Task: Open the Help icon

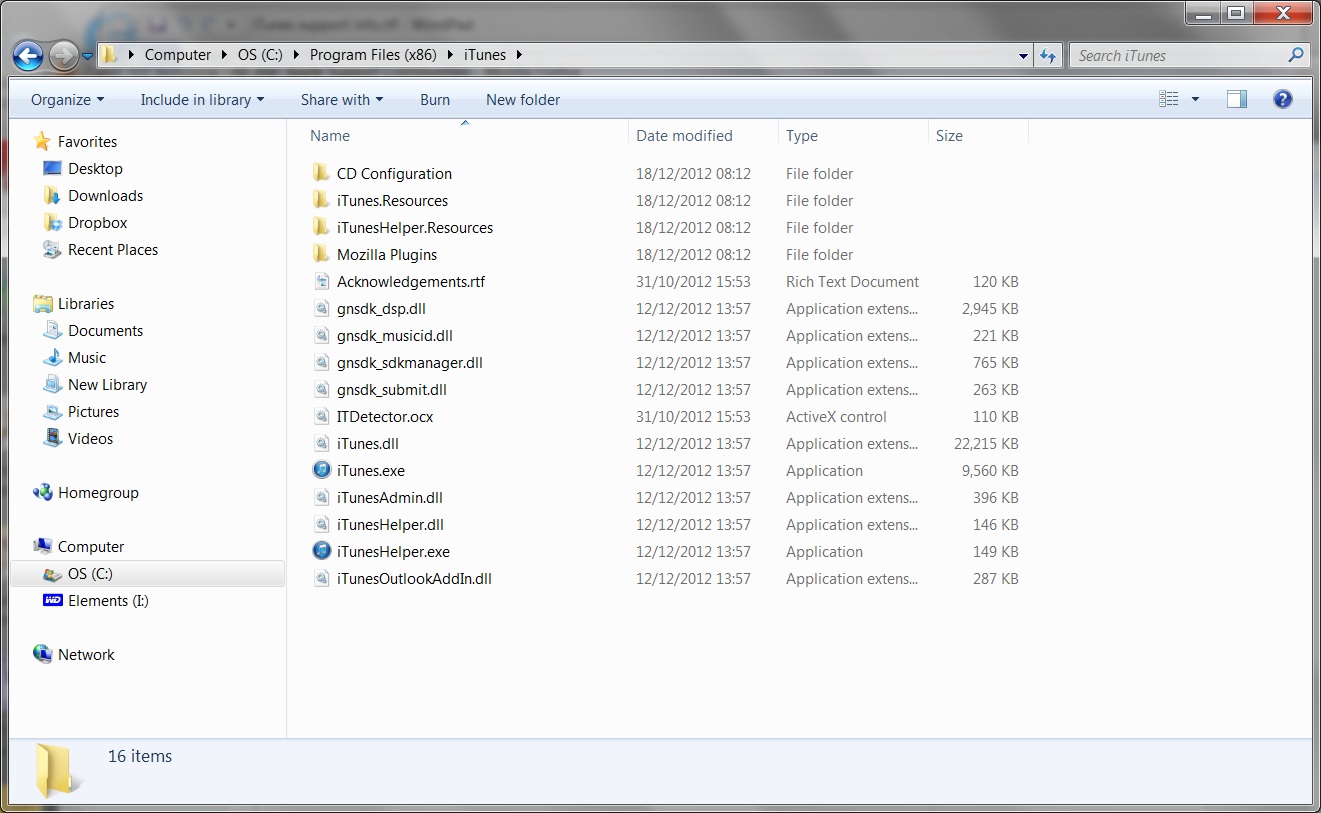Action: coord(1283,99)
